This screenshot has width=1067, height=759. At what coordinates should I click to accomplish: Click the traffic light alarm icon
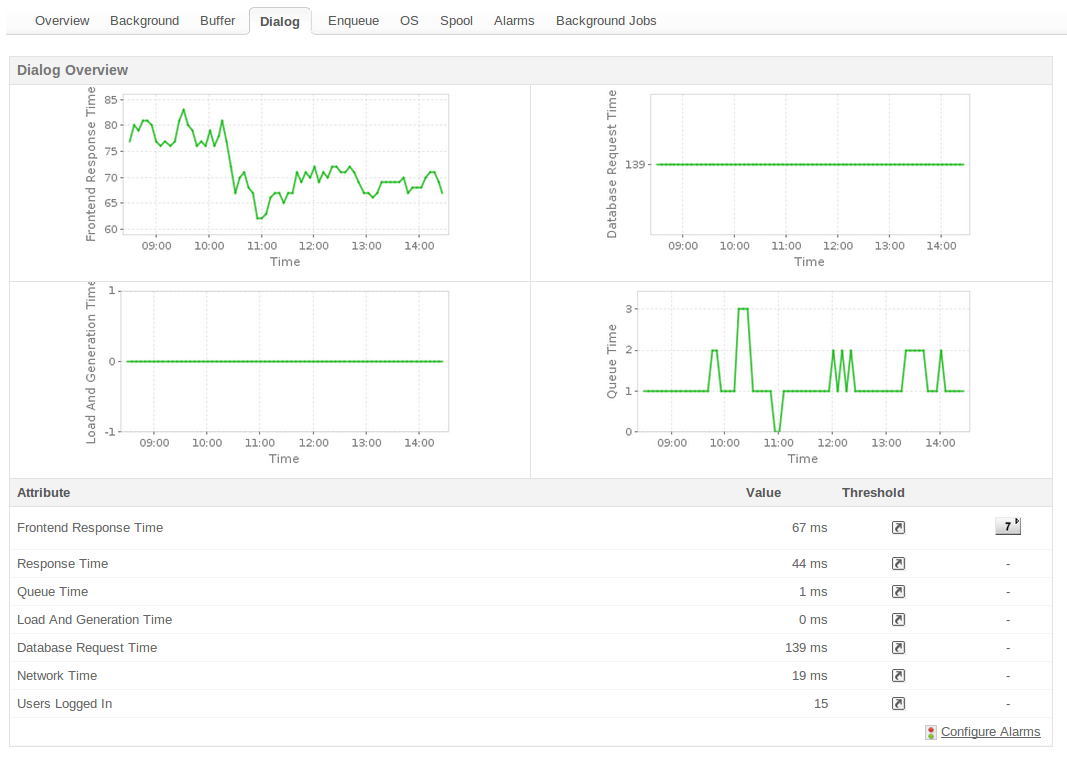tap(931, 732)
